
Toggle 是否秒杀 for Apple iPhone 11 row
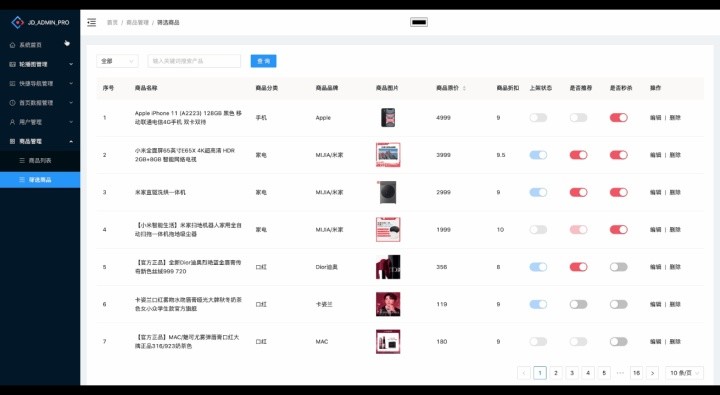pos(619,118)
